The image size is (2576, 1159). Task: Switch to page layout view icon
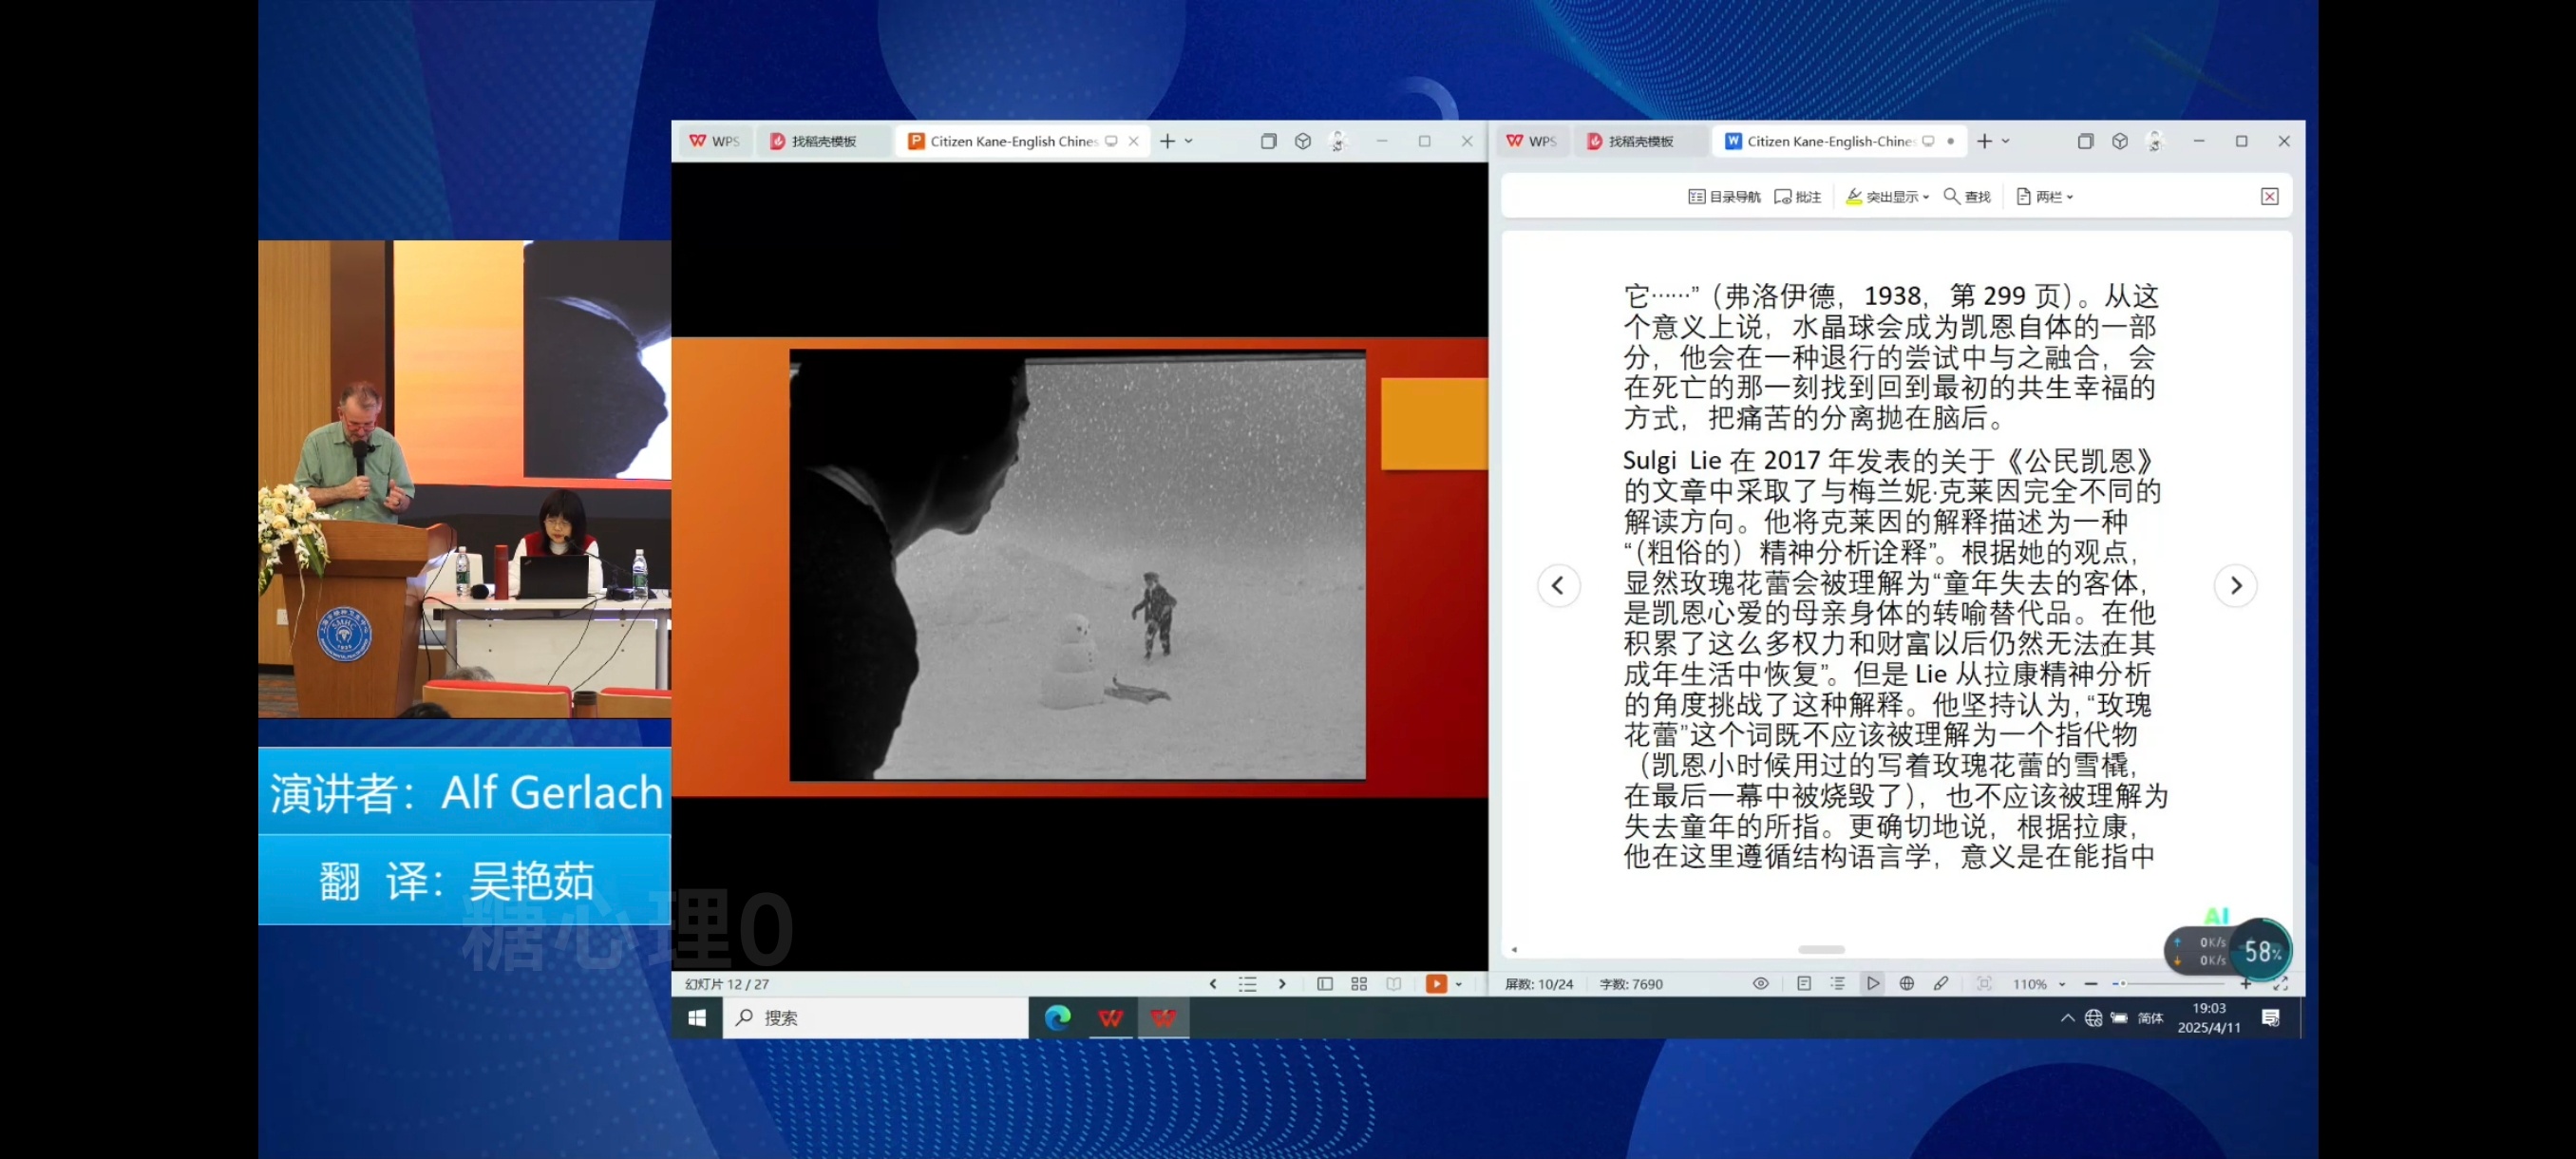coord(1804,984)
